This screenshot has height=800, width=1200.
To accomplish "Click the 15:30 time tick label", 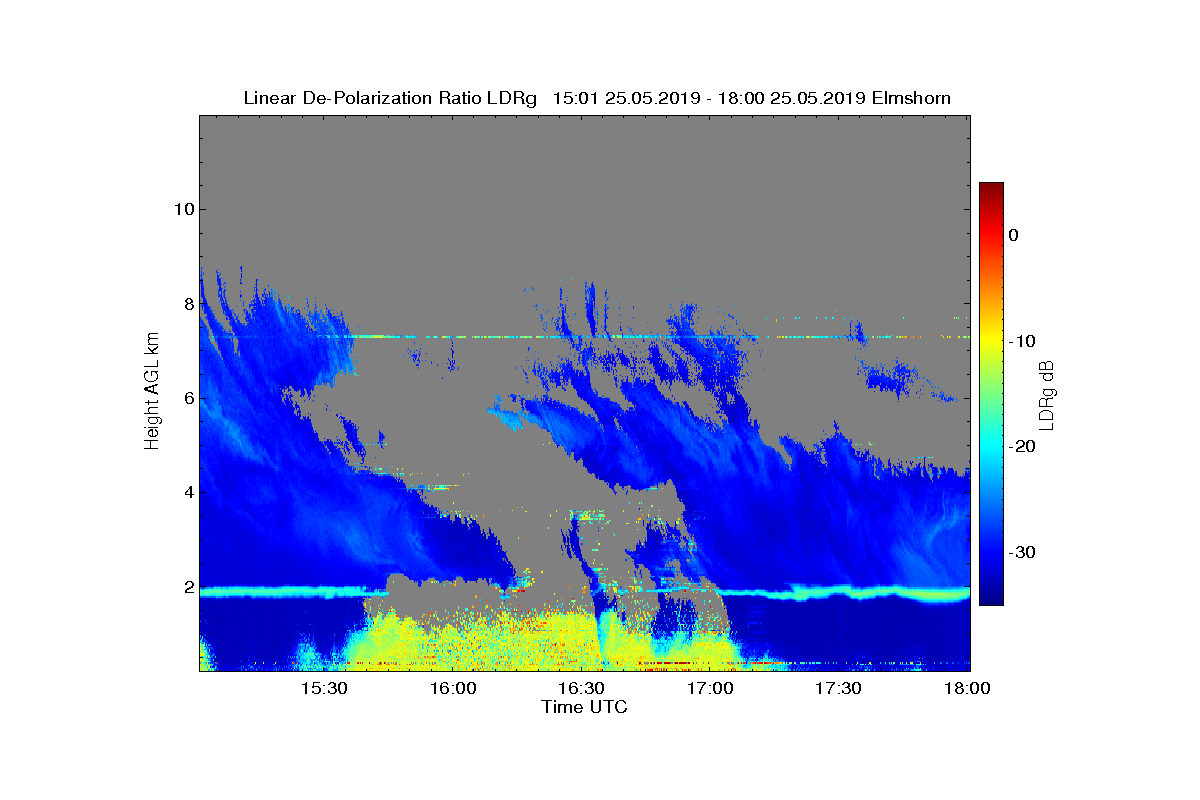I will click(x=324, y=689).
